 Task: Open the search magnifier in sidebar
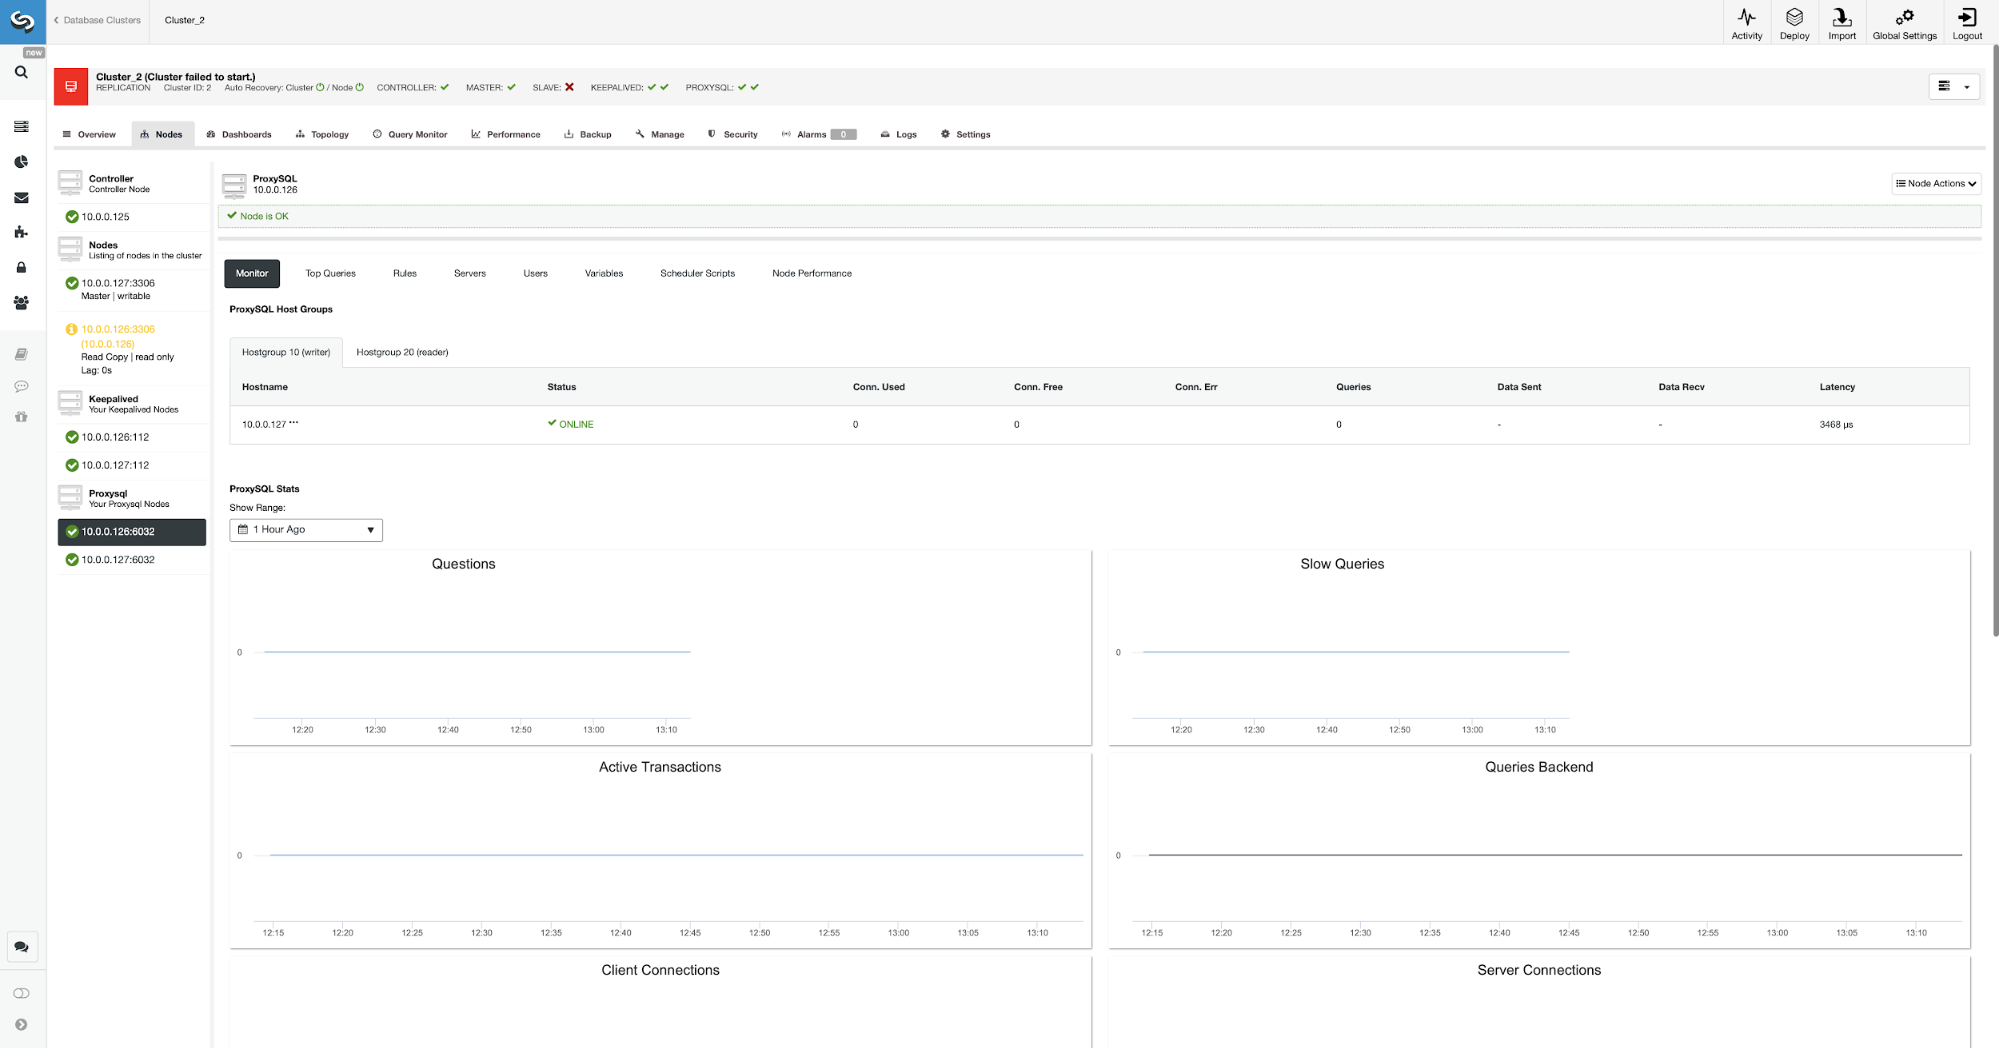tap(21, 72)
